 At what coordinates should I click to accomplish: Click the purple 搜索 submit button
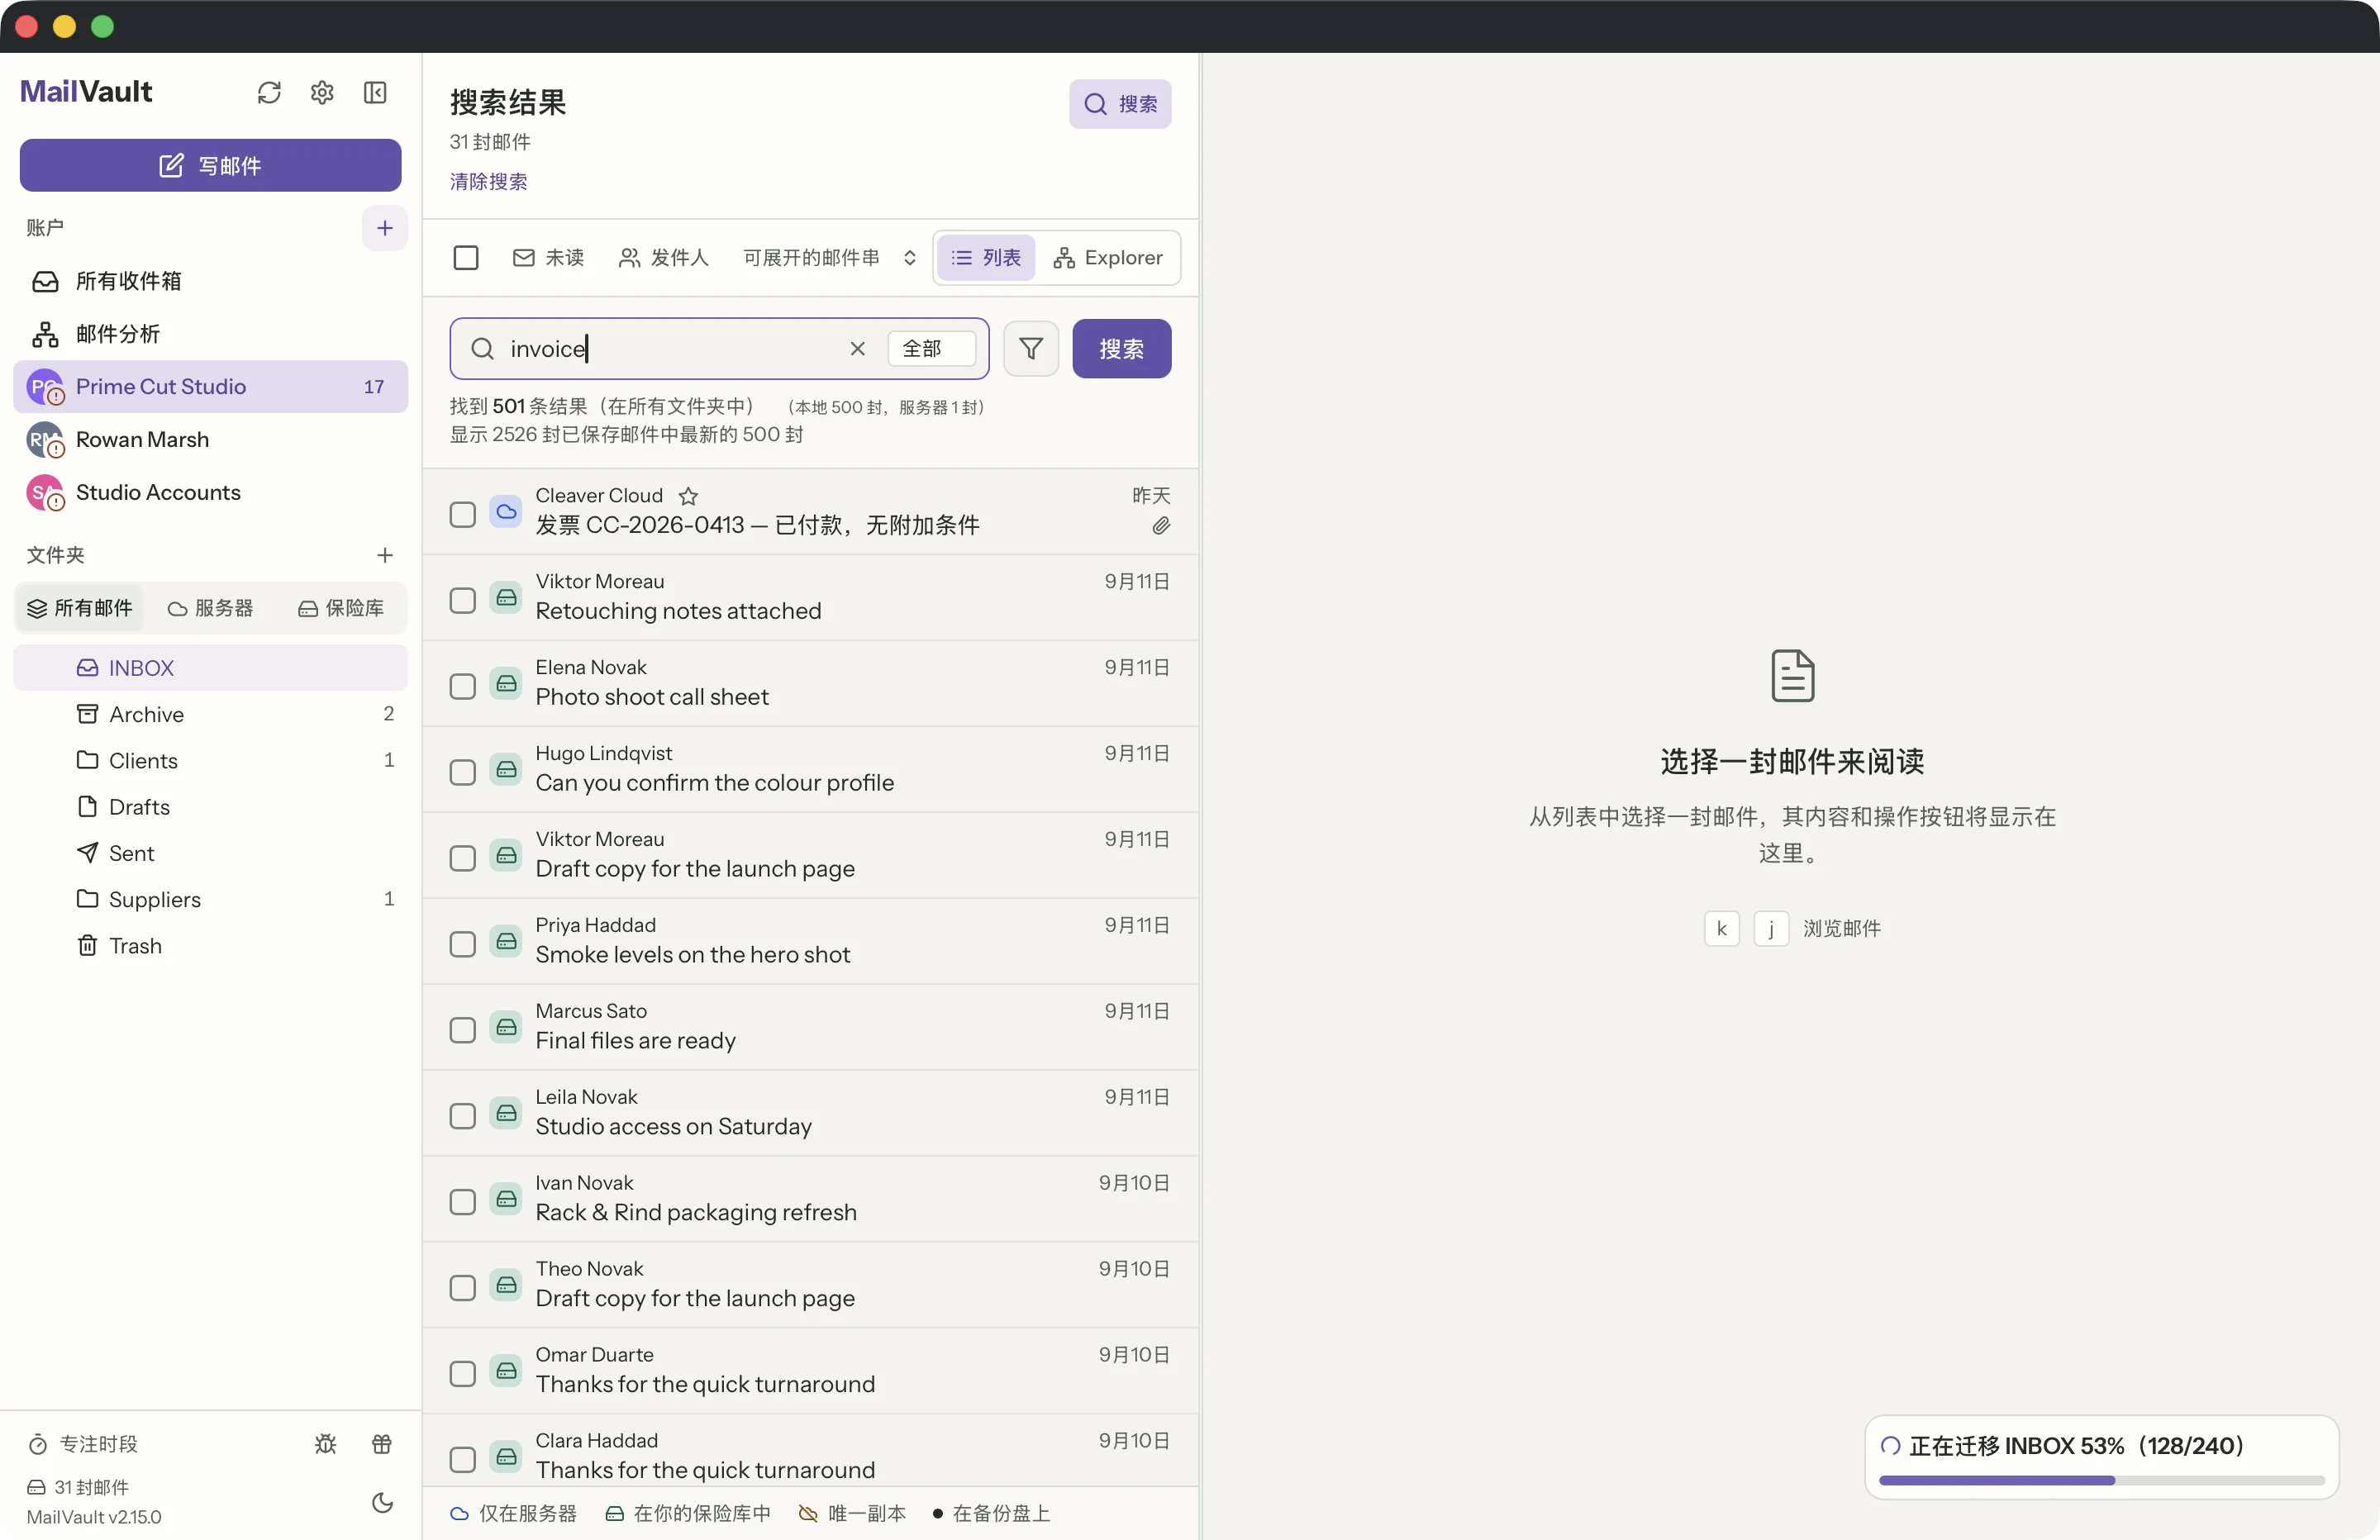(1121, 348)
